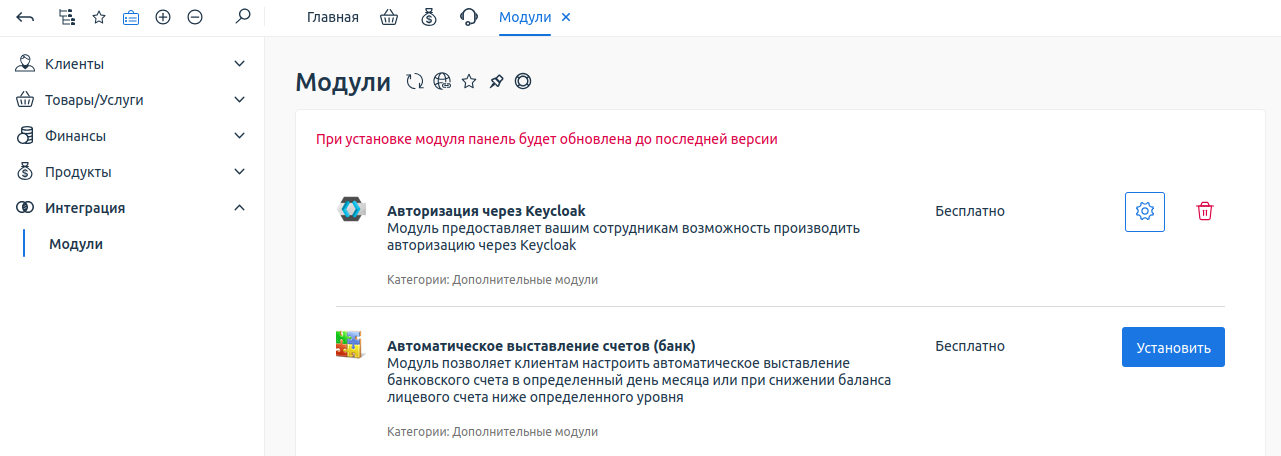
Task: Refresh the Модули page
Action: (x=415, y=82)
